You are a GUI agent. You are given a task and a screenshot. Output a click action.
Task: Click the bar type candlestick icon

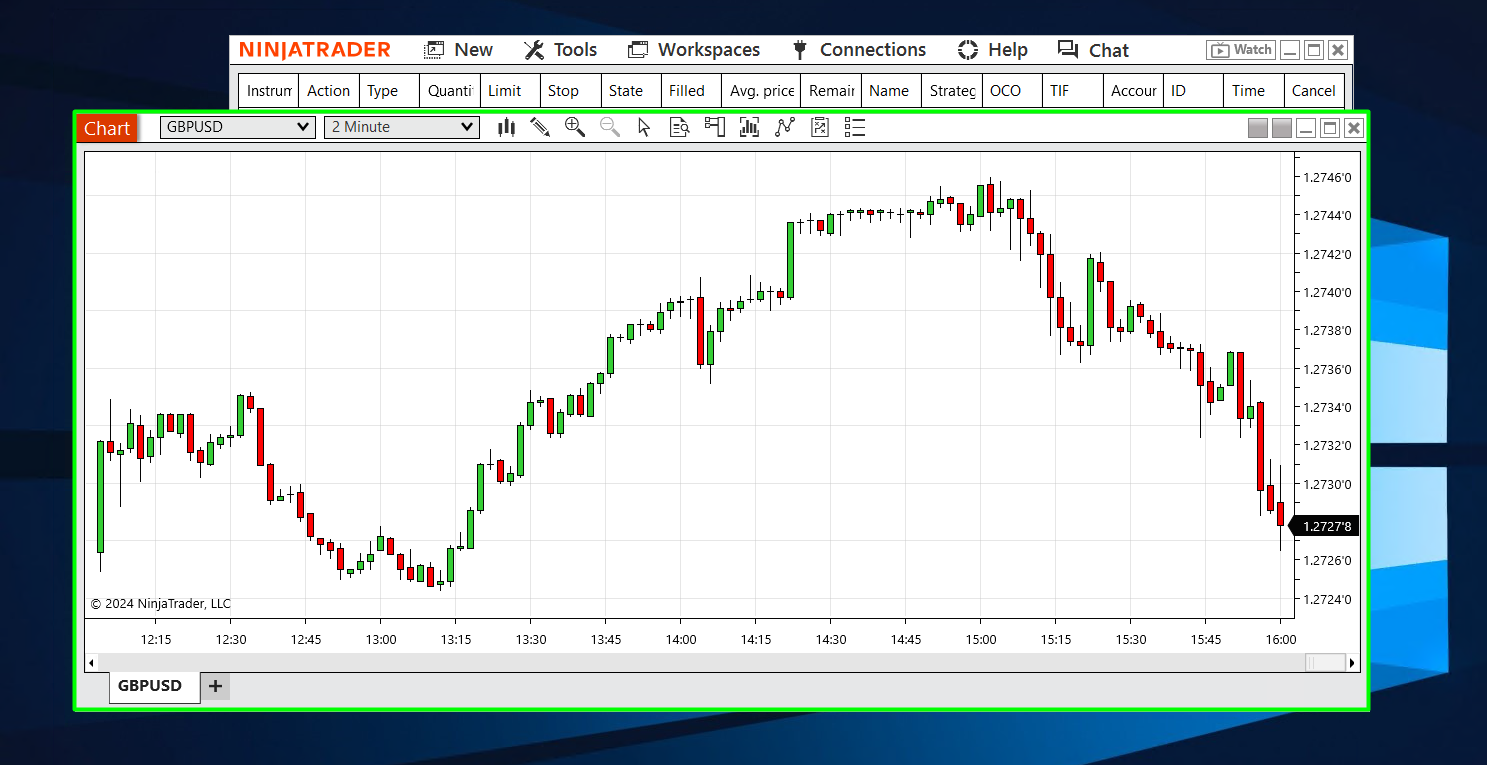(x=507, y=127)
